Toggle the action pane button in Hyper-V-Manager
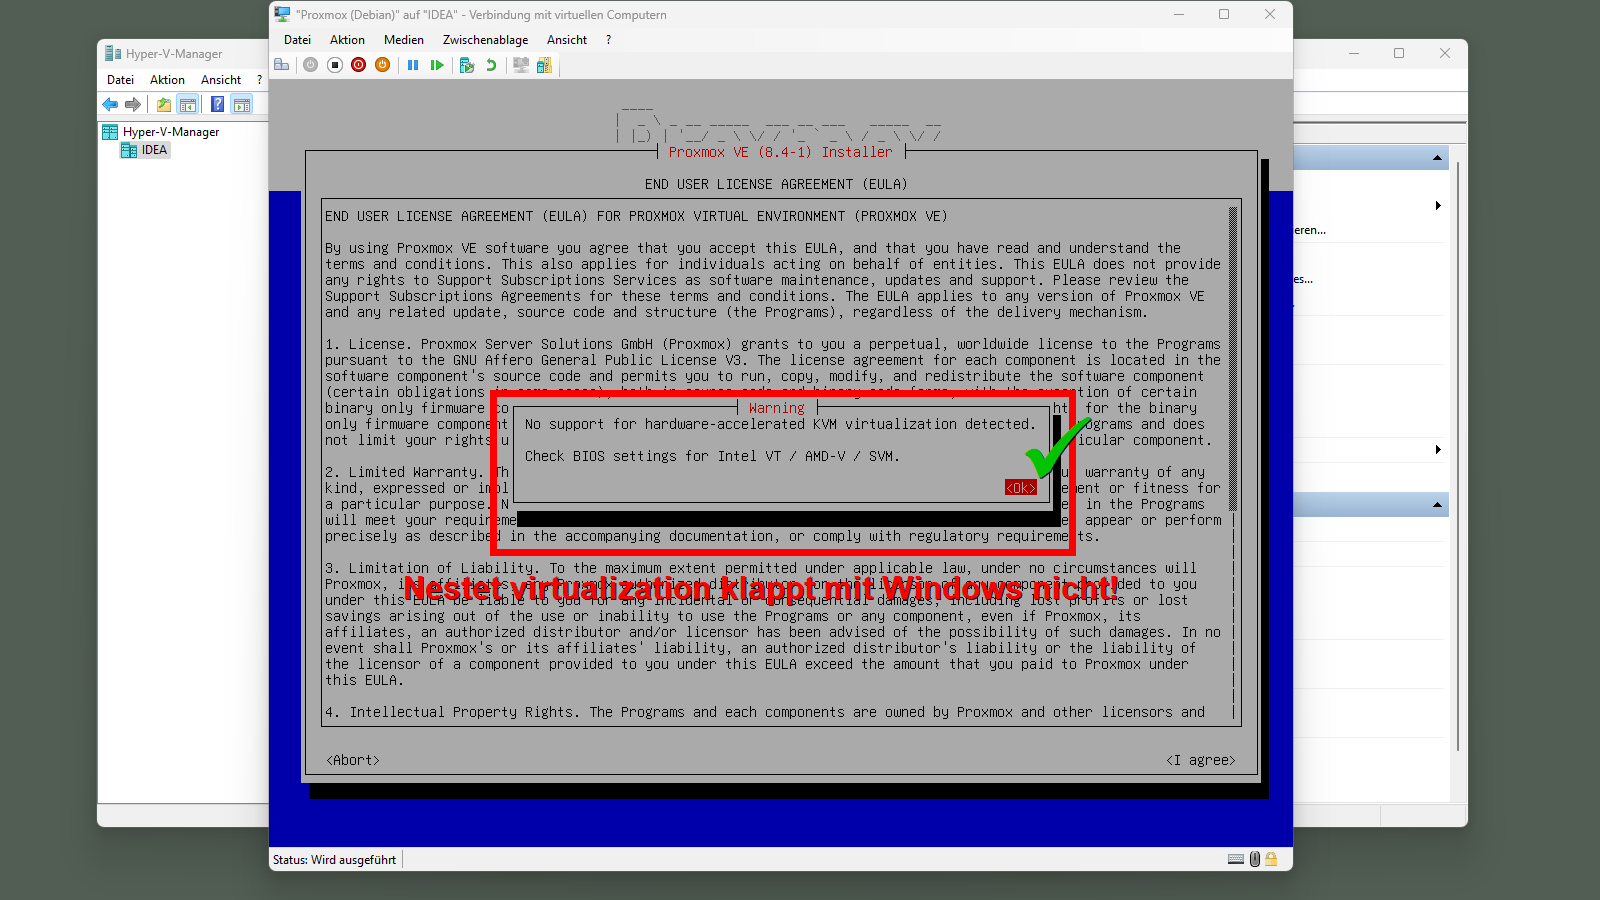 (x=241, y=104)
